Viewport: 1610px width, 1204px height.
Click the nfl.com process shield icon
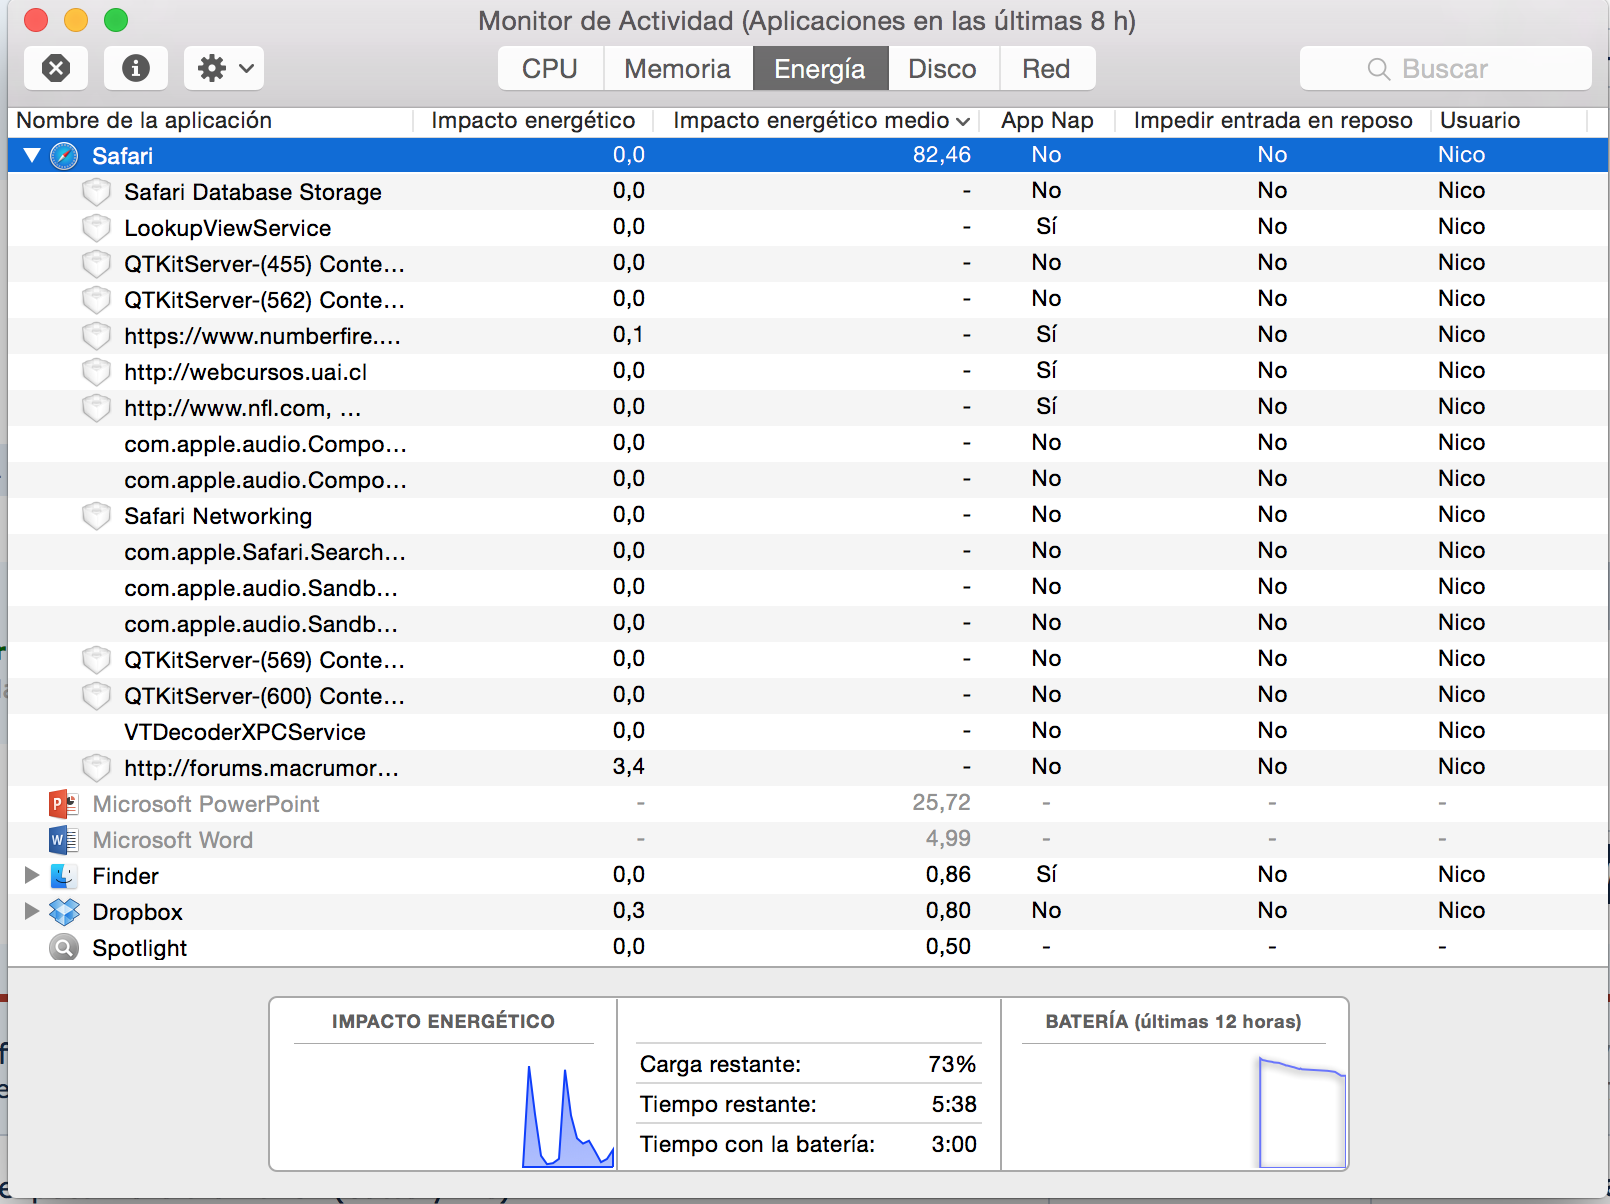coord(96,408)
